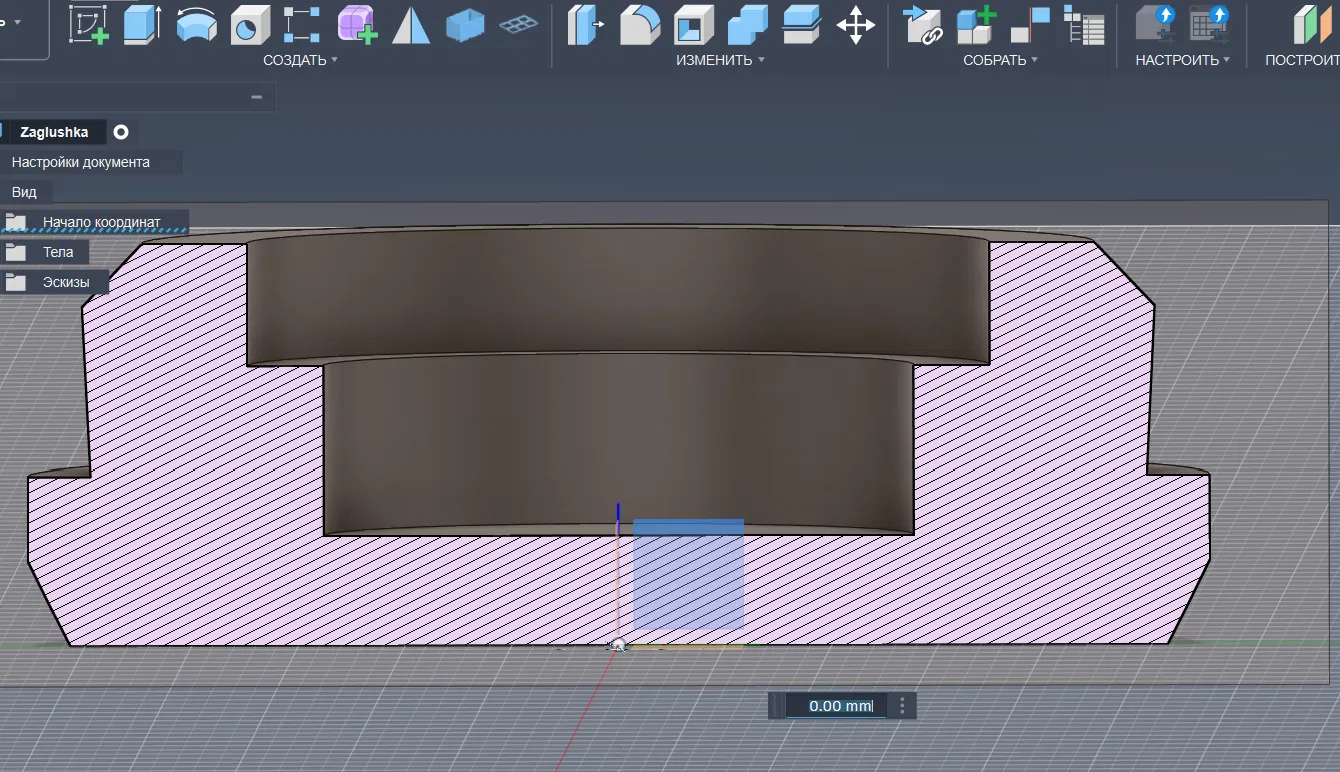Image resolution: width=1340 pixels, height=772 pixels.
Task: Toggle the radio button next to Zaglushka
Action: [x=121, y=132]
